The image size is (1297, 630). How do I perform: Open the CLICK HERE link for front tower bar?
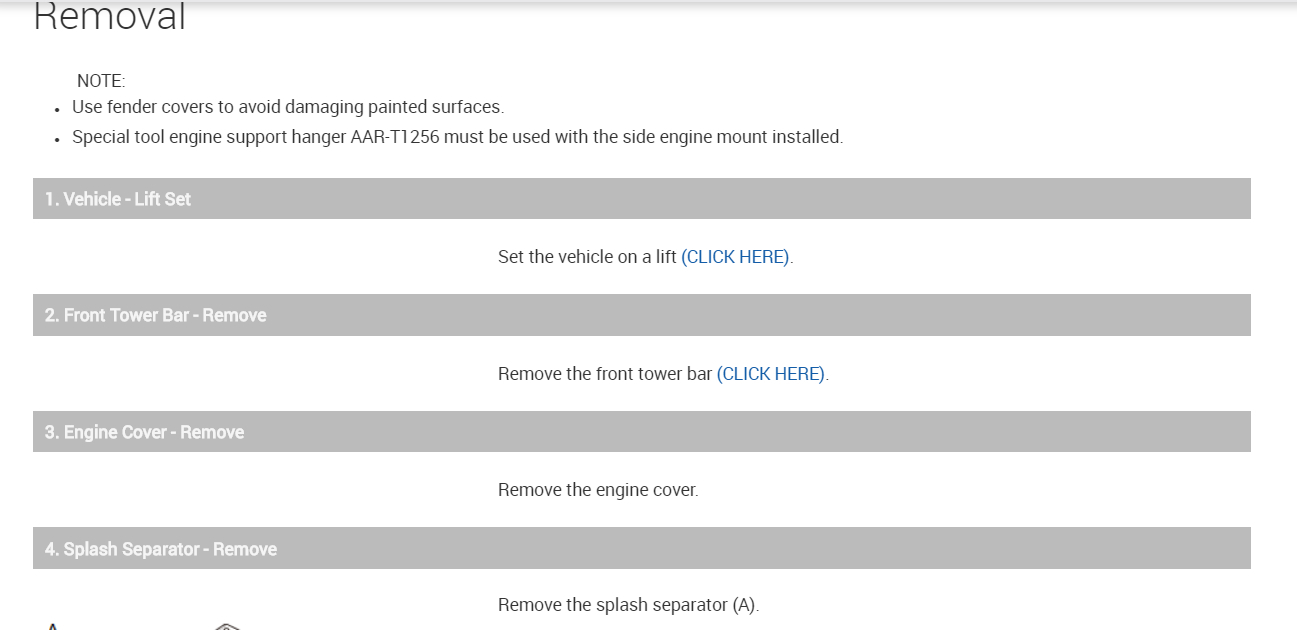pyautogui.click(x=771, y=374)
